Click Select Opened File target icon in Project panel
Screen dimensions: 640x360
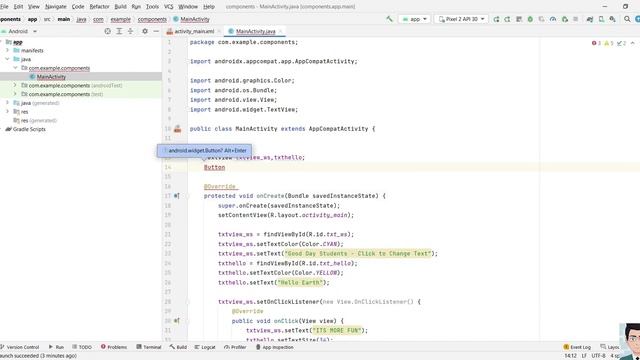click(x=107, y=31)
